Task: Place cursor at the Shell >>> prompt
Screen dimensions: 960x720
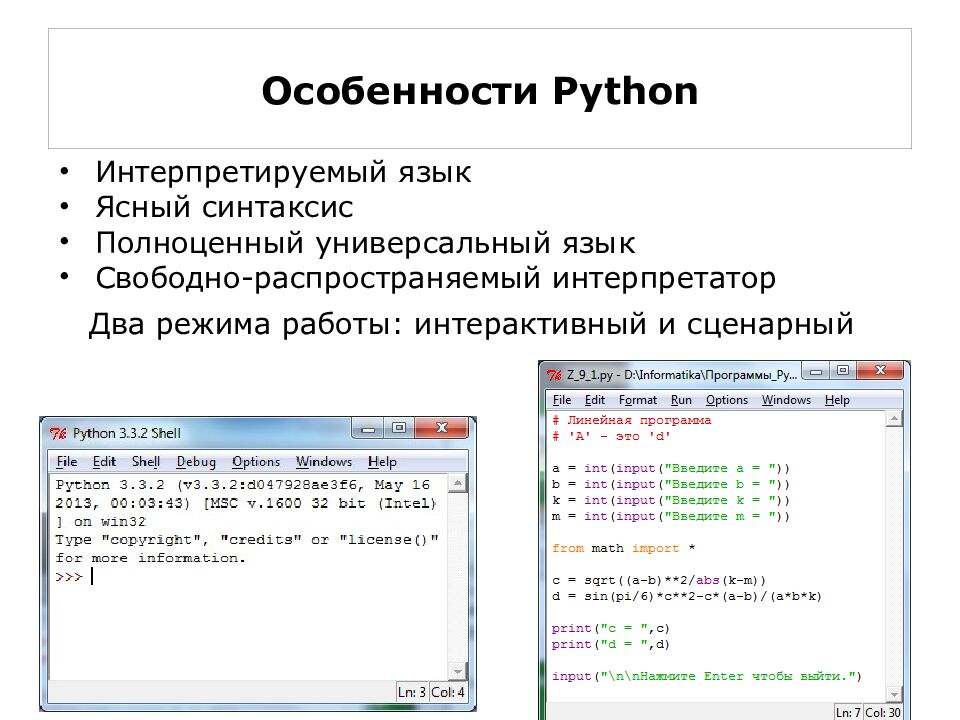Action: click(92, 577)
